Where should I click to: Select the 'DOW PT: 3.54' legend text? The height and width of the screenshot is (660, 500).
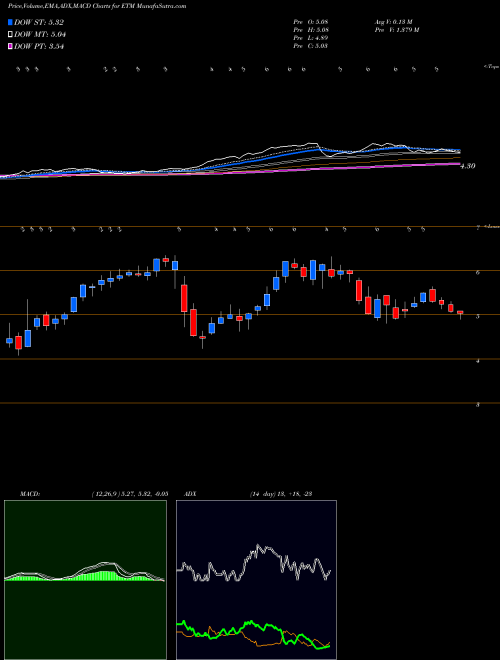[39, 47]
